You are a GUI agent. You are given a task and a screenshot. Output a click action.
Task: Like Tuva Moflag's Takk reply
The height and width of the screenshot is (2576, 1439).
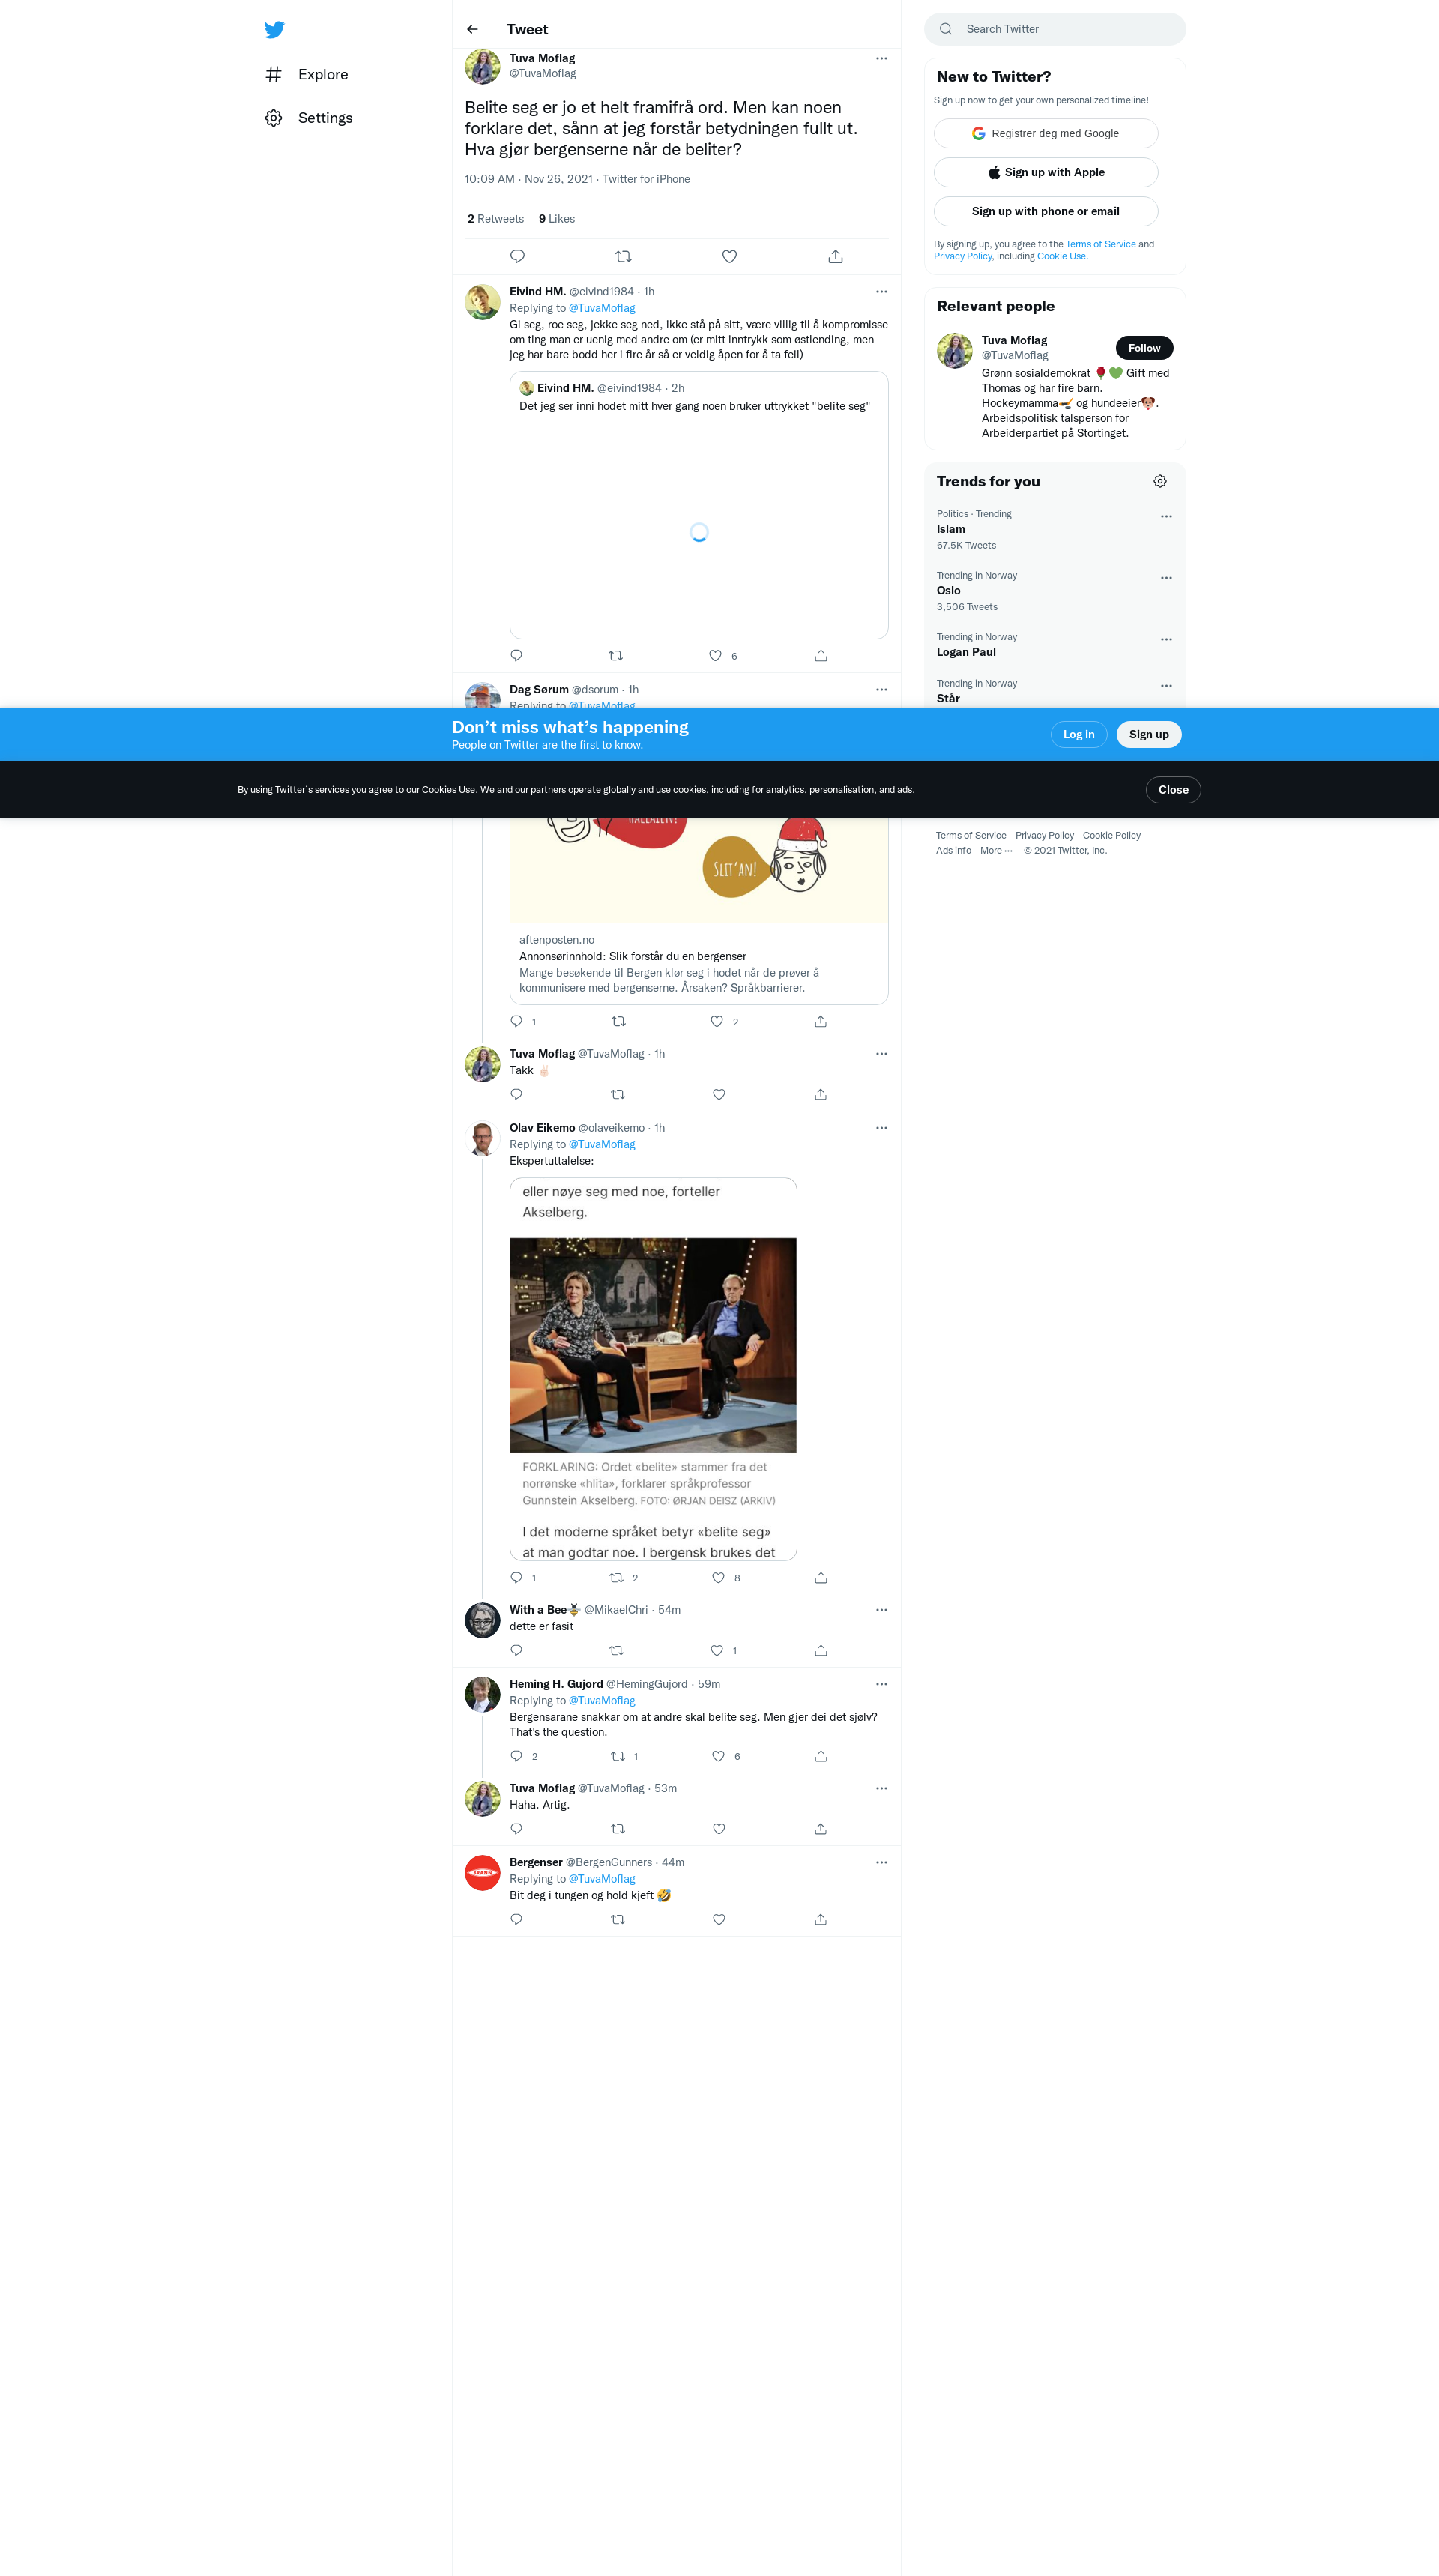718,1095
